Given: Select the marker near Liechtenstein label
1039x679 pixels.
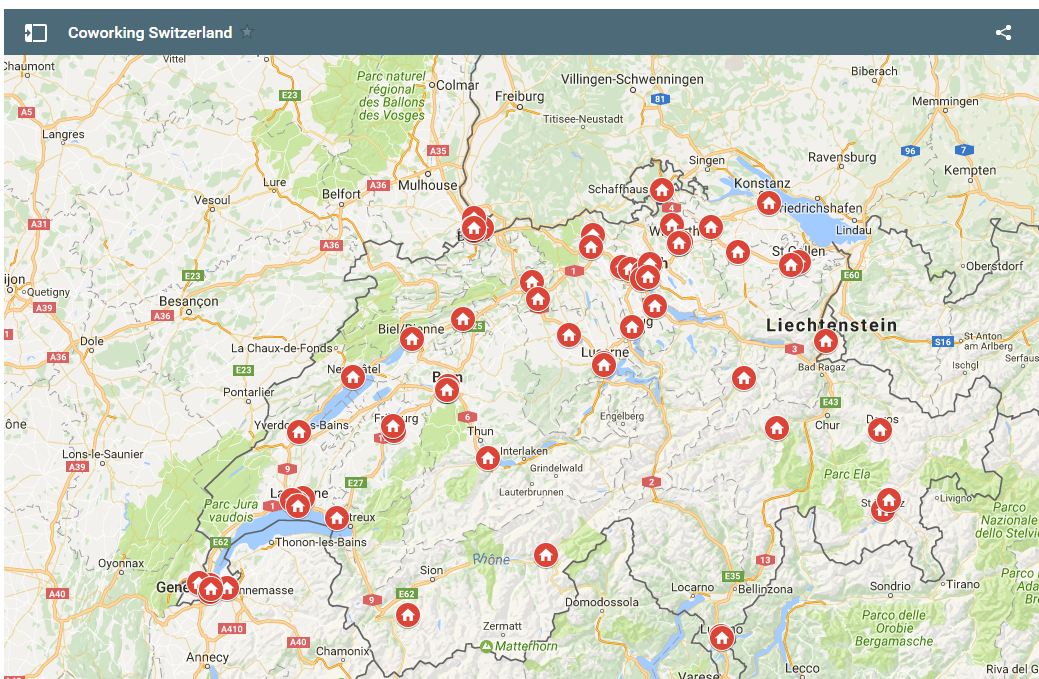Looking at the screenshot, I should point(826,341).
